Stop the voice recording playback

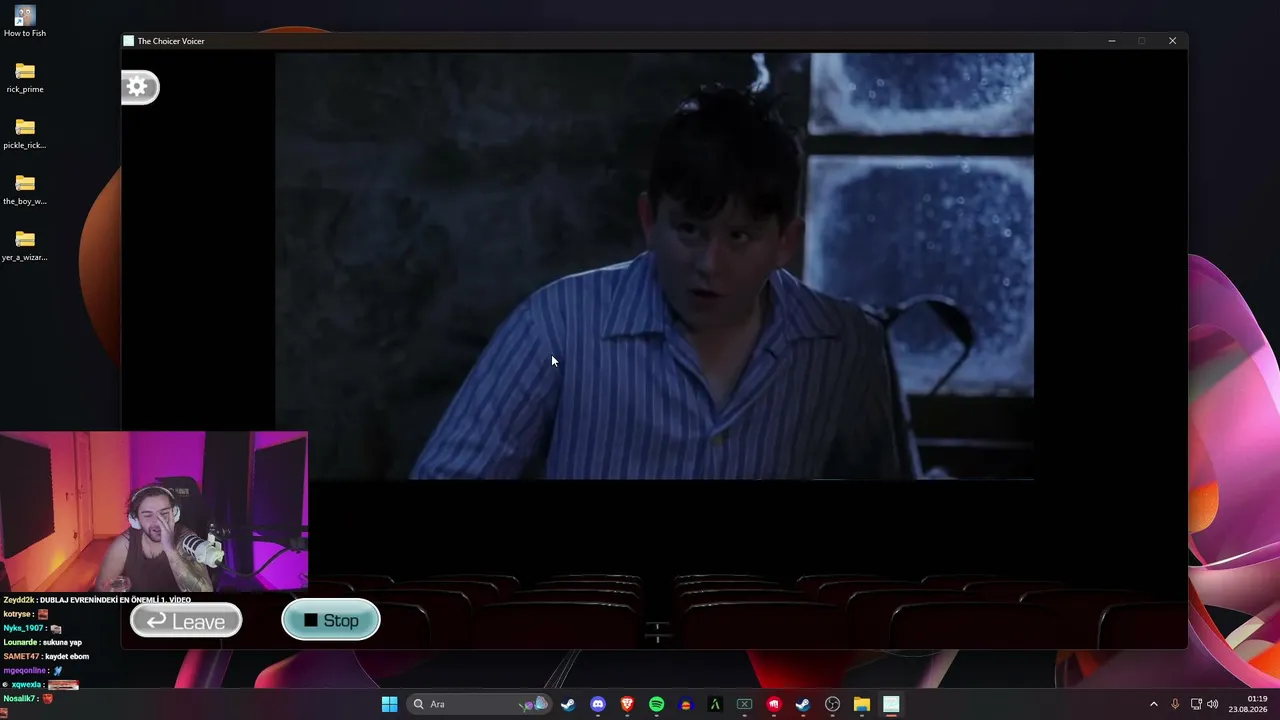click(x=331, y=621)
